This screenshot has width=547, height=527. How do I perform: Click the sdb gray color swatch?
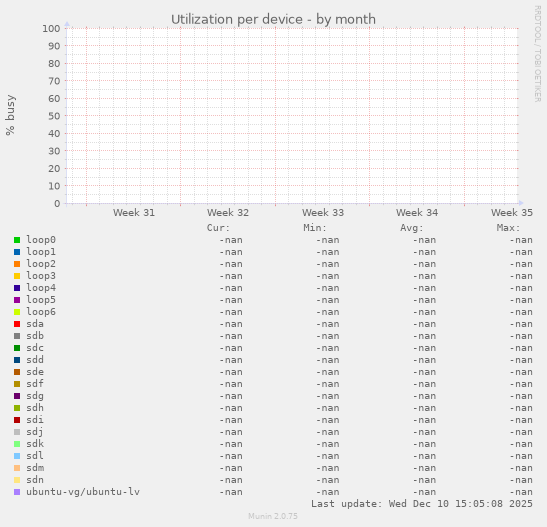[x=17, y=336]
